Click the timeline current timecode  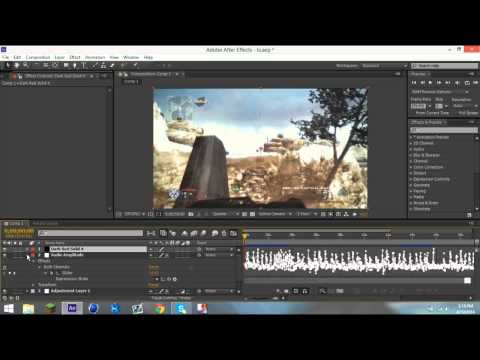19,231
